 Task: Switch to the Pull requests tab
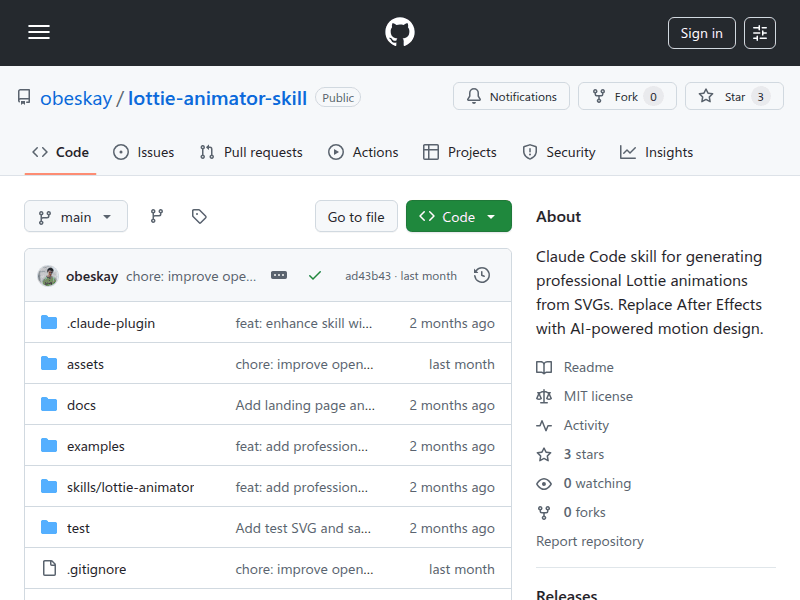coord(251,152)
